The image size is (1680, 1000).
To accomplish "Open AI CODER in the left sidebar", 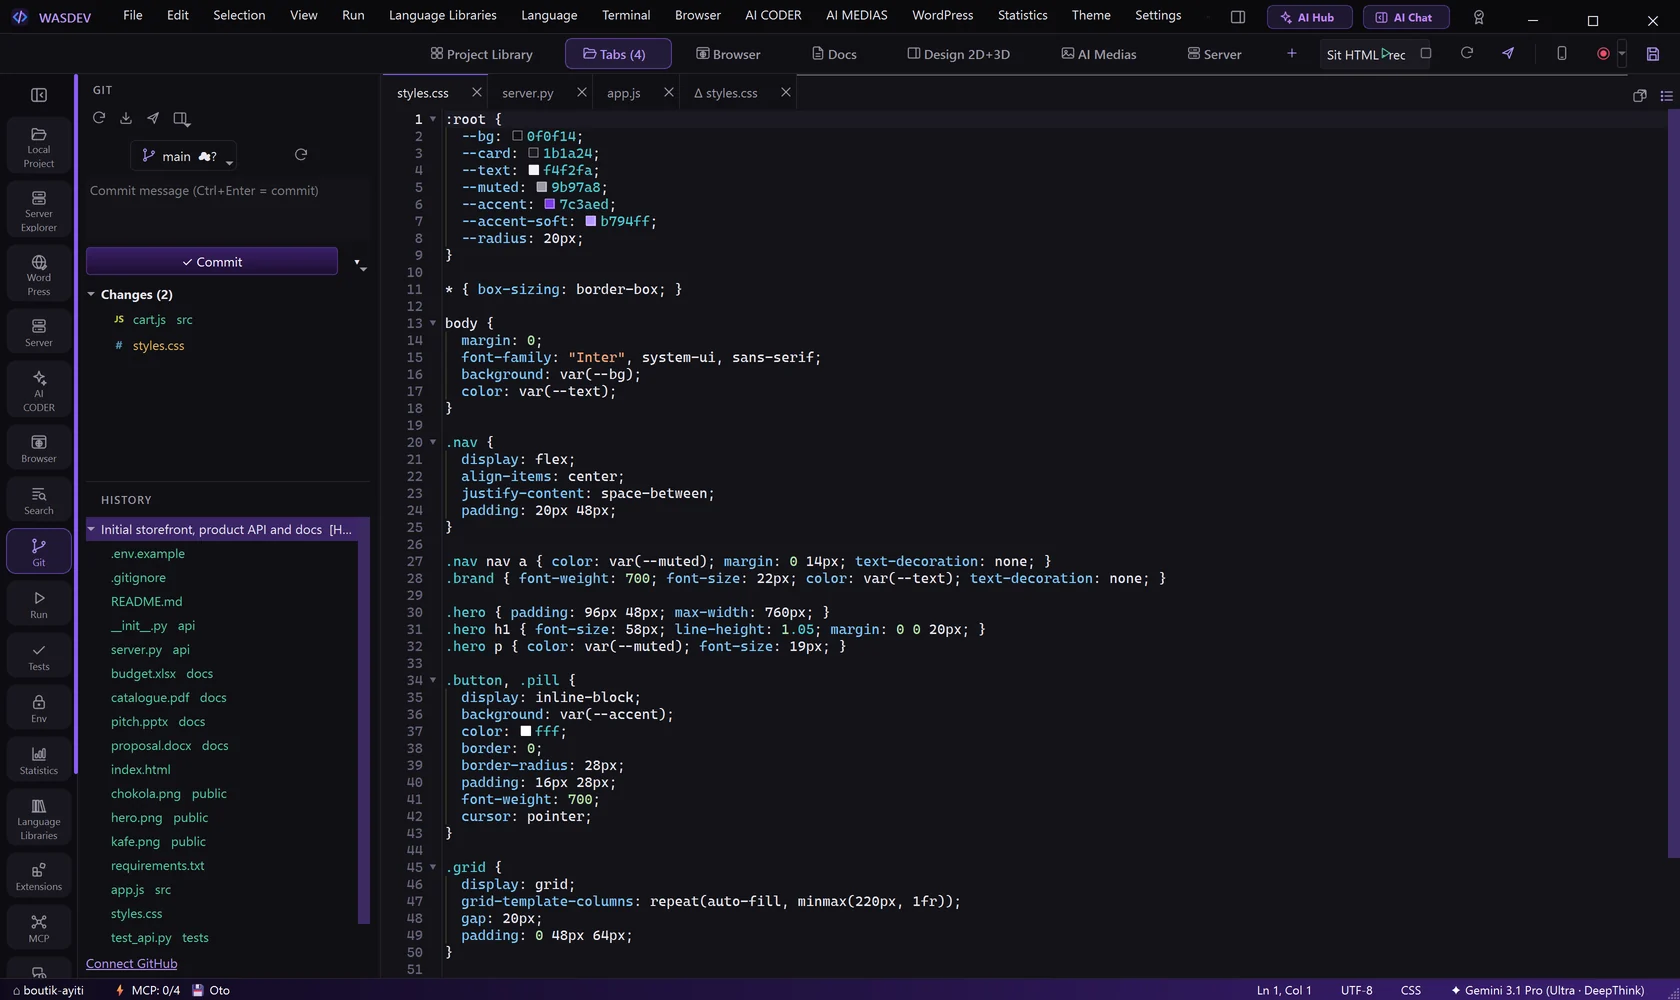I will pyautogui.click(x=39, y=390).
